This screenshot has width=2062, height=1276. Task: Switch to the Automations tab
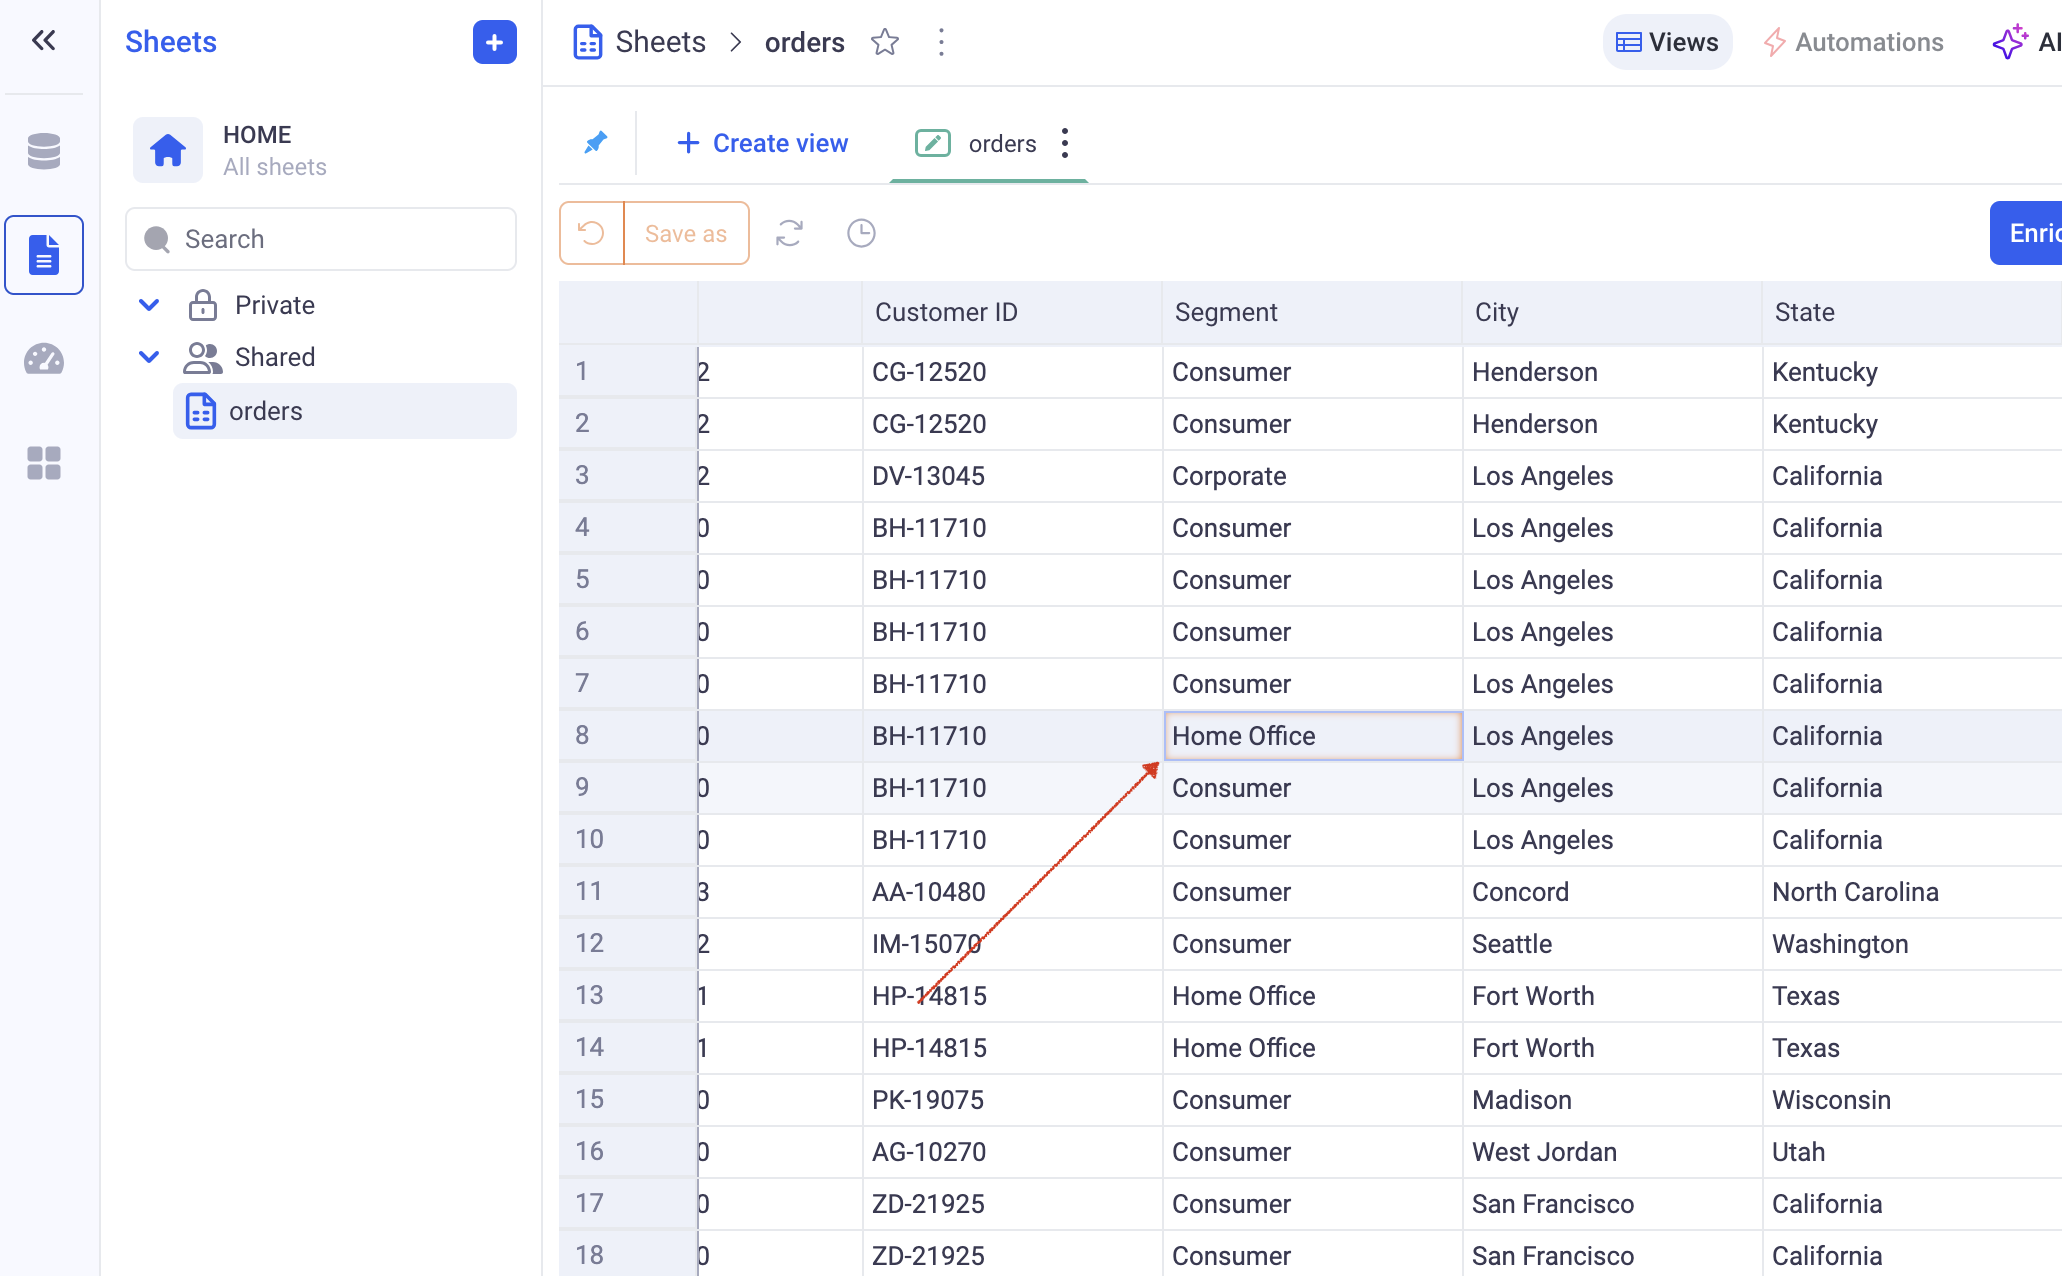pyautogui.click(x=1853, y=42)
